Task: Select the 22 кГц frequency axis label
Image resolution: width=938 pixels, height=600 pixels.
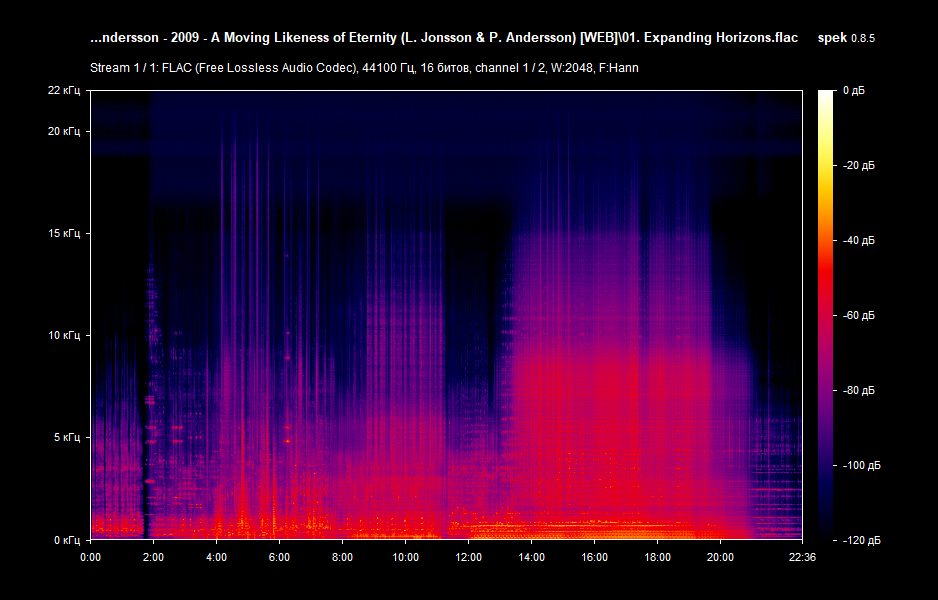Action: tap(64, 92)
